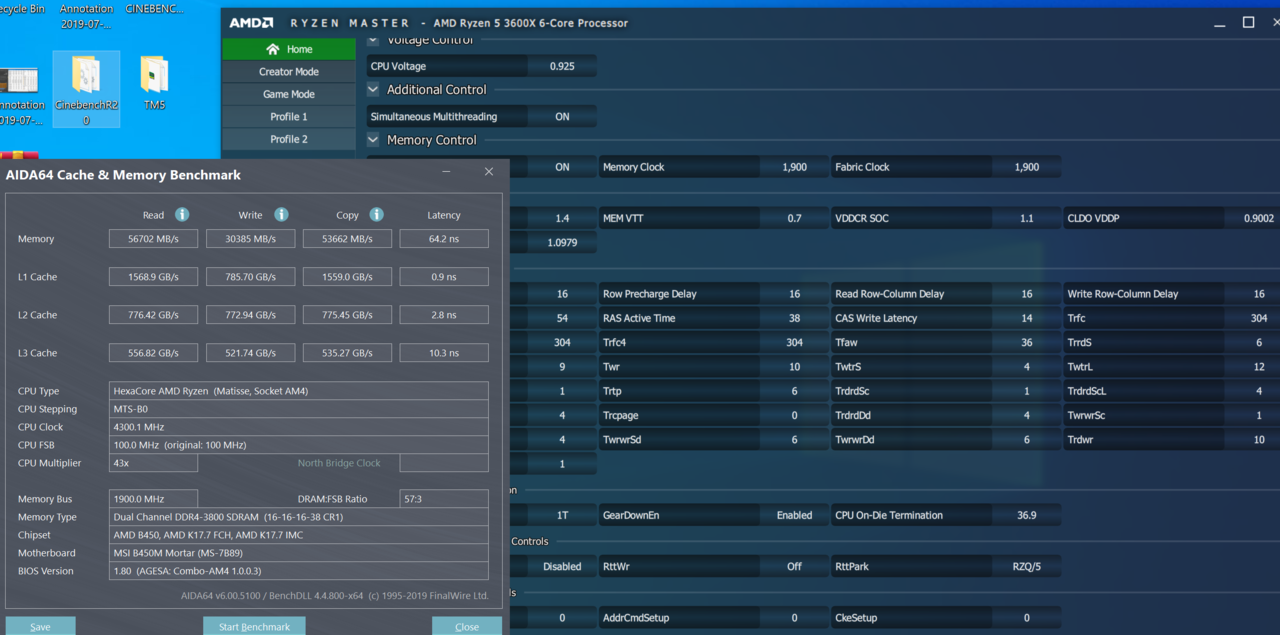Click the L3 Cache Copy result 535.27 GB/s
Image resolution: width=1280 pixels, height=635 pixels.
[347, 353]
